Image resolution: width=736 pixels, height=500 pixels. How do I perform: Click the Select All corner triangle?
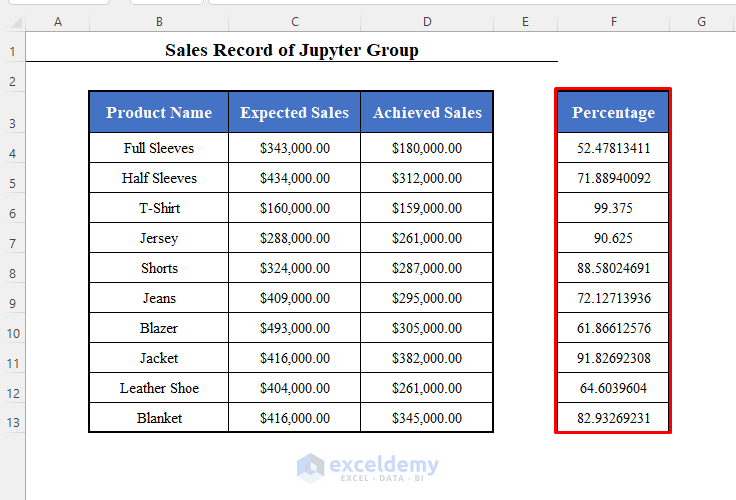click(x=12, y=22)
